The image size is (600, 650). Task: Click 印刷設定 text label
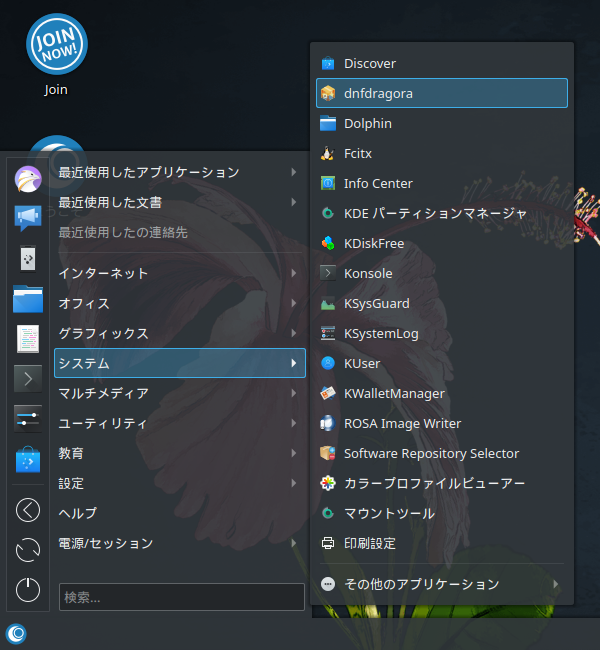click(370, 543)
